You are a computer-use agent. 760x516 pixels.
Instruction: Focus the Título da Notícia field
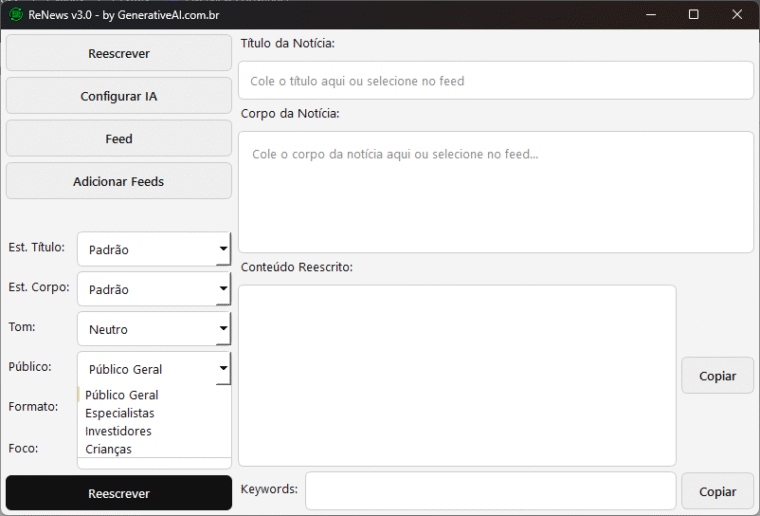(x=495, y=80)
